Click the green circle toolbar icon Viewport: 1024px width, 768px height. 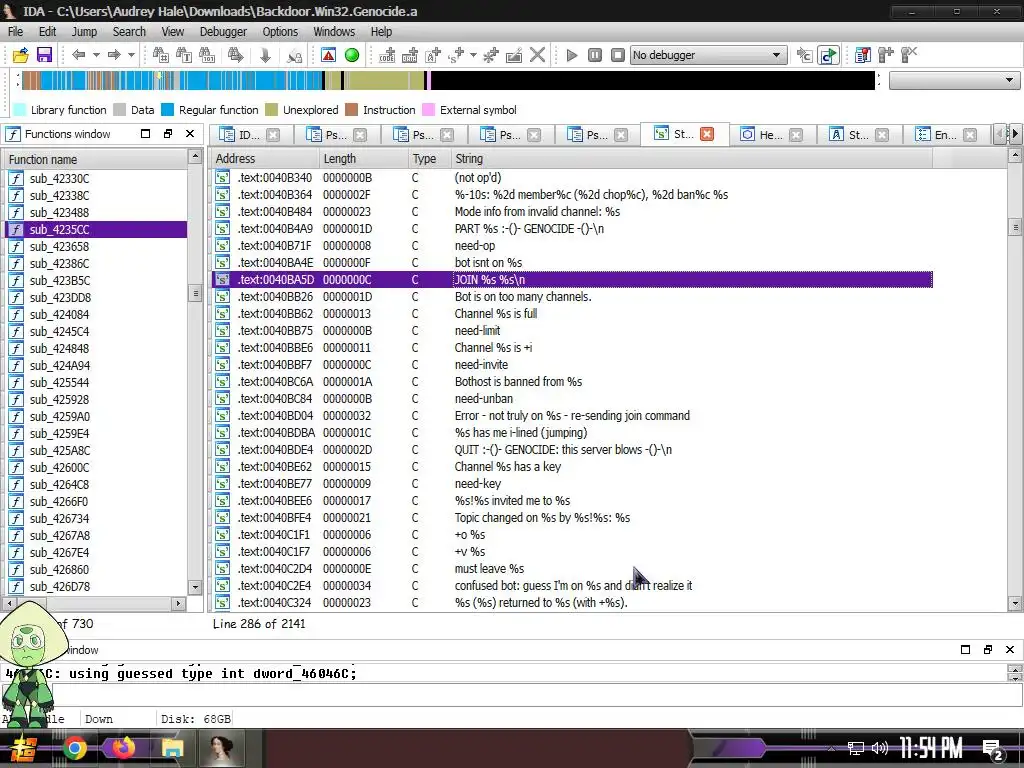[x=352, y=56]
